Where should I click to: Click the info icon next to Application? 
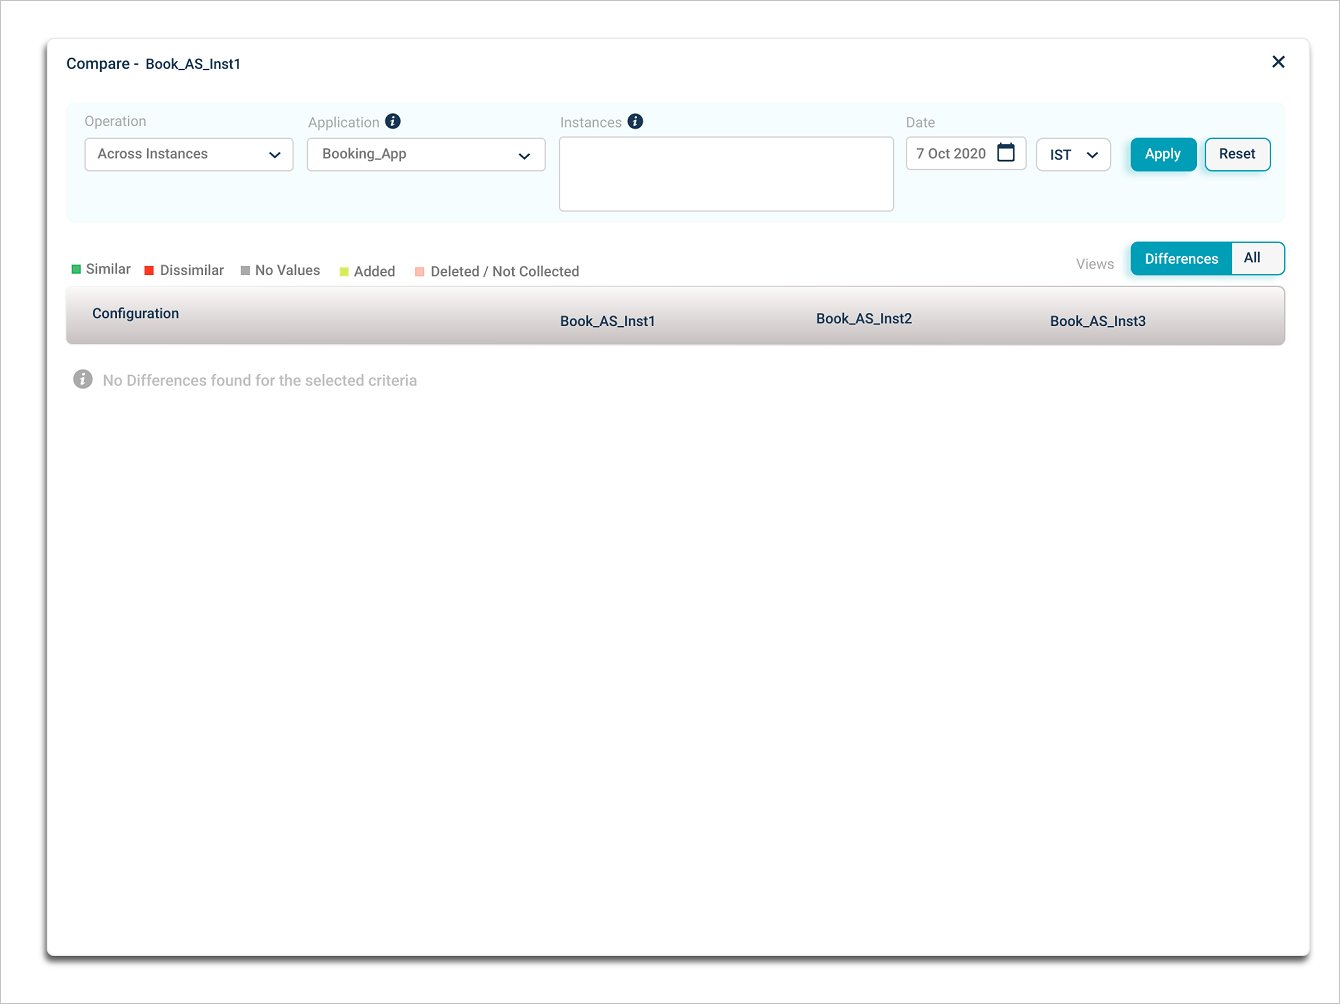tap(393, 121)
